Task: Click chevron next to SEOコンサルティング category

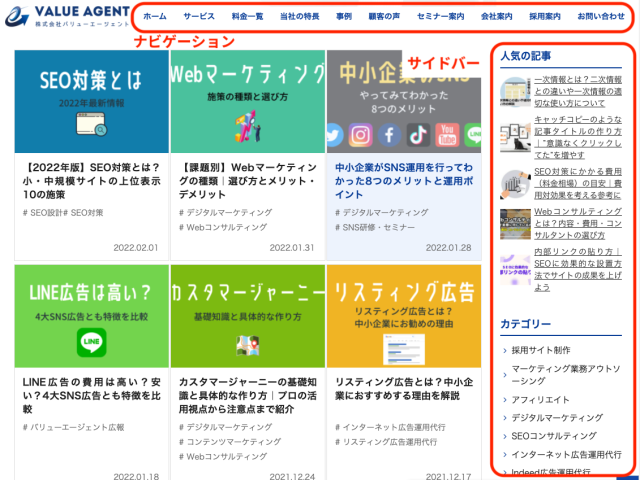Action: [505, 436]
